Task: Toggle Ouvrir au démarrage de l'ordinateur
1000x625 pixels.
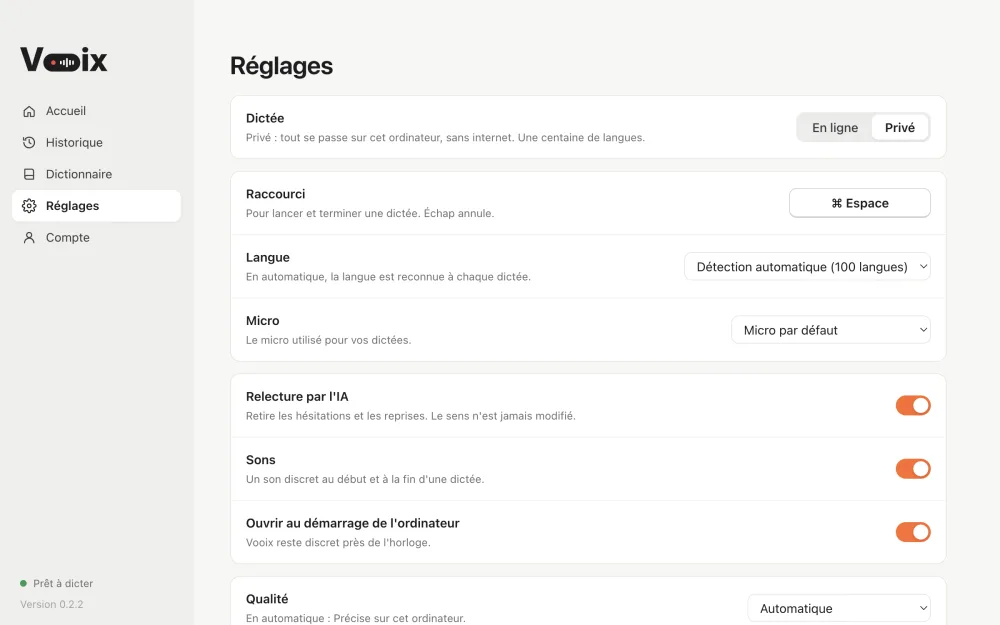Action: tap(913, 532)
